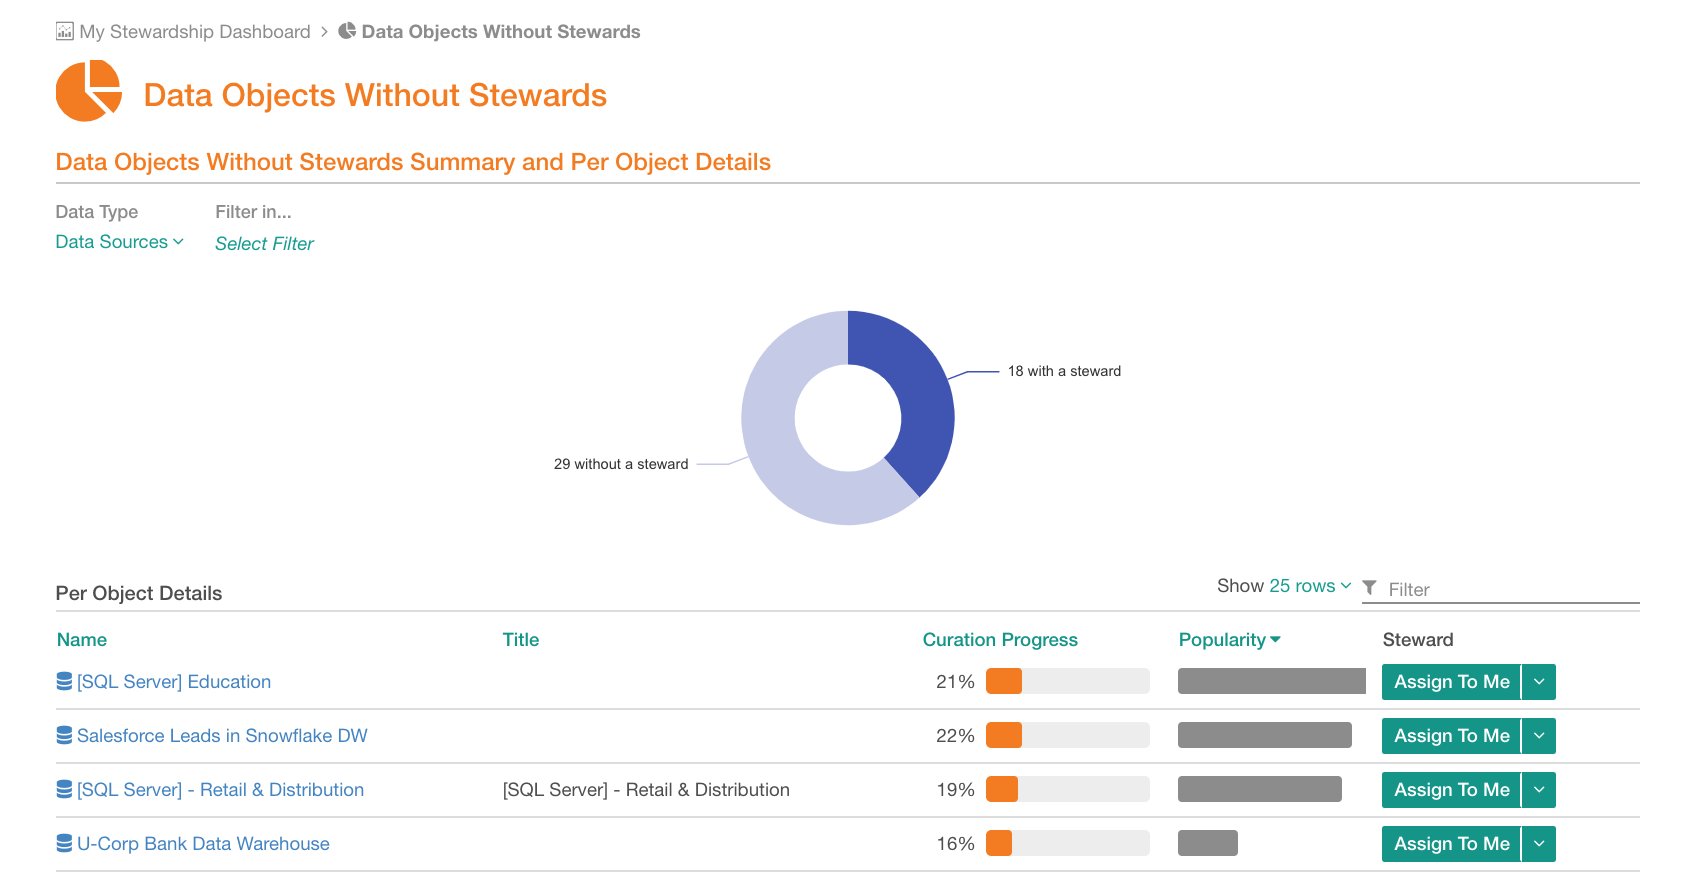Click the 21% curation progress bar
Screen dimensions: 1694x876
(1068, 682)
